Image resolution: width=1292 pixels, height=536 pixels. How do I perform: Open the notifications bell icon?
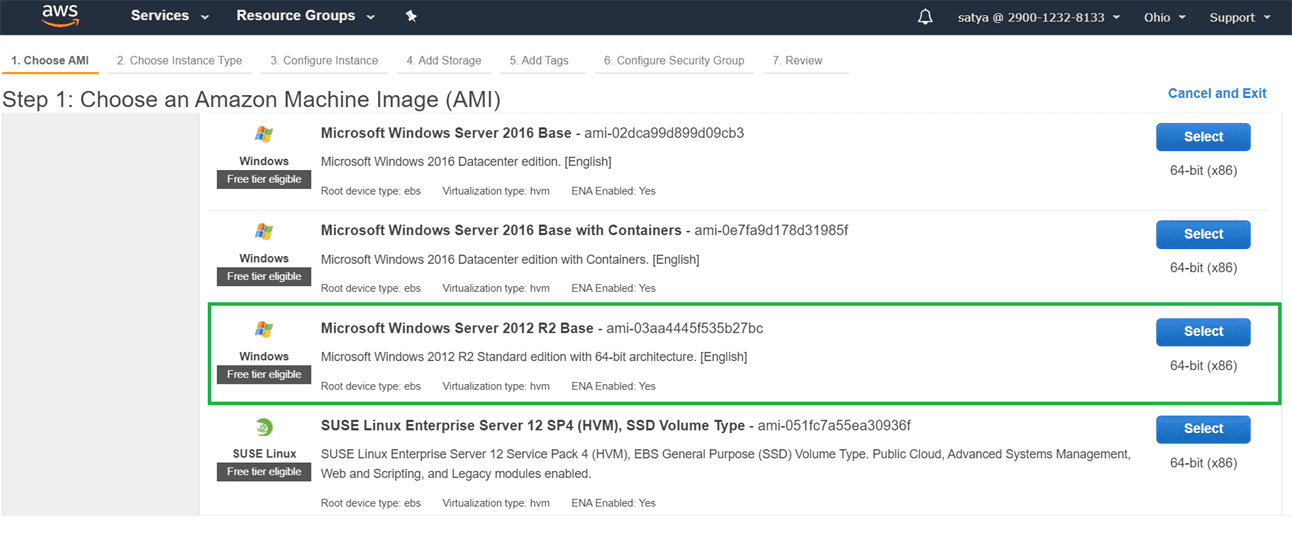[925, 17]
